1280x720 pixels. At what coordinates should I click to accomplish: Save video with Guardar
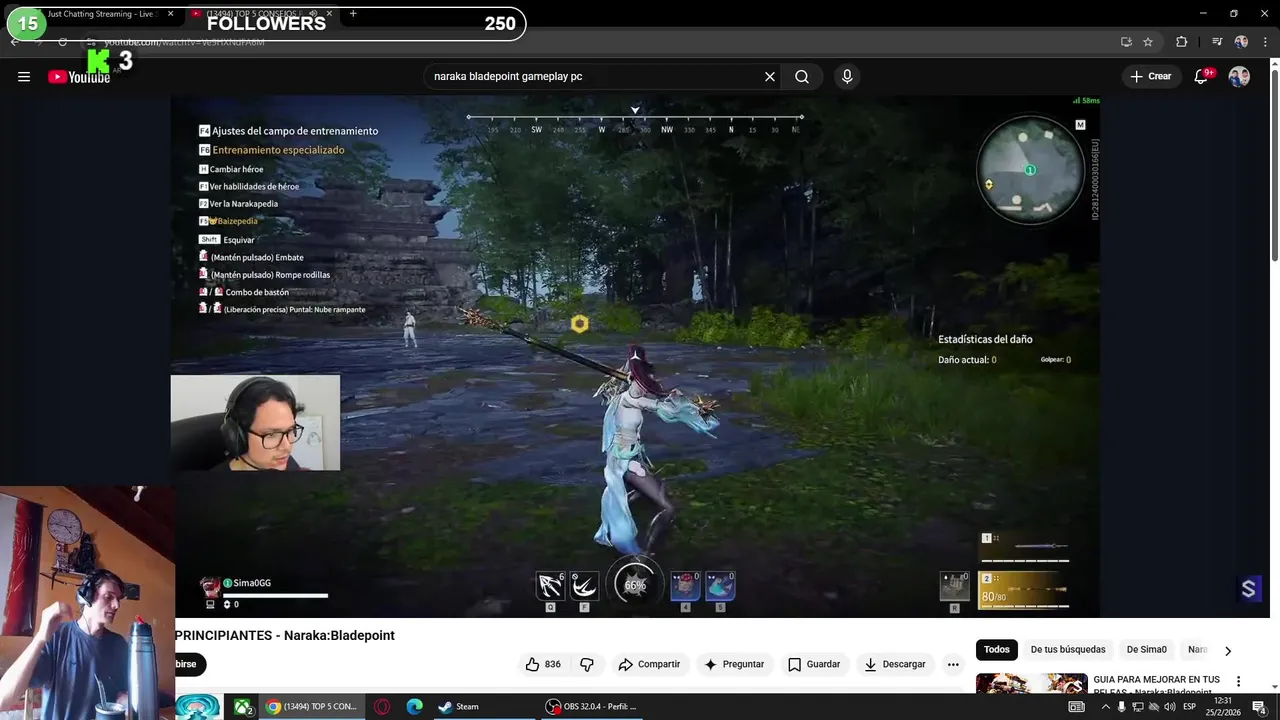click(x=814, y=664)
